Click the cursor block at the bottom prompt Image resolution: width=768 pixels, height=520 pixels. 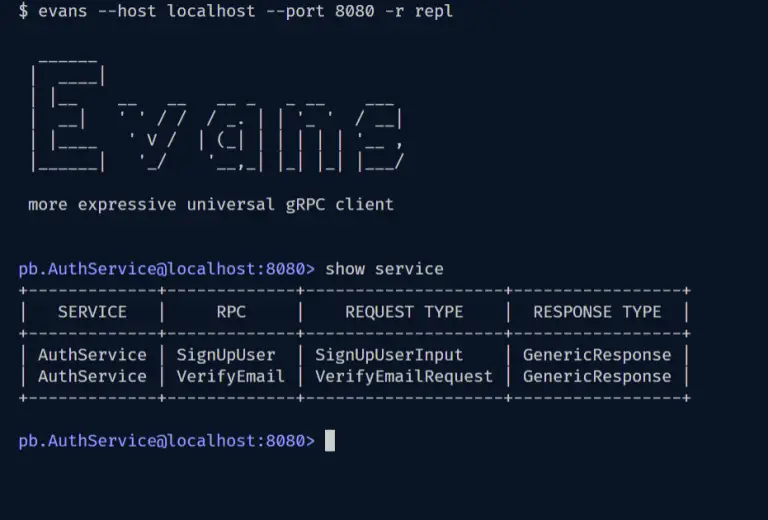[330, 441]
